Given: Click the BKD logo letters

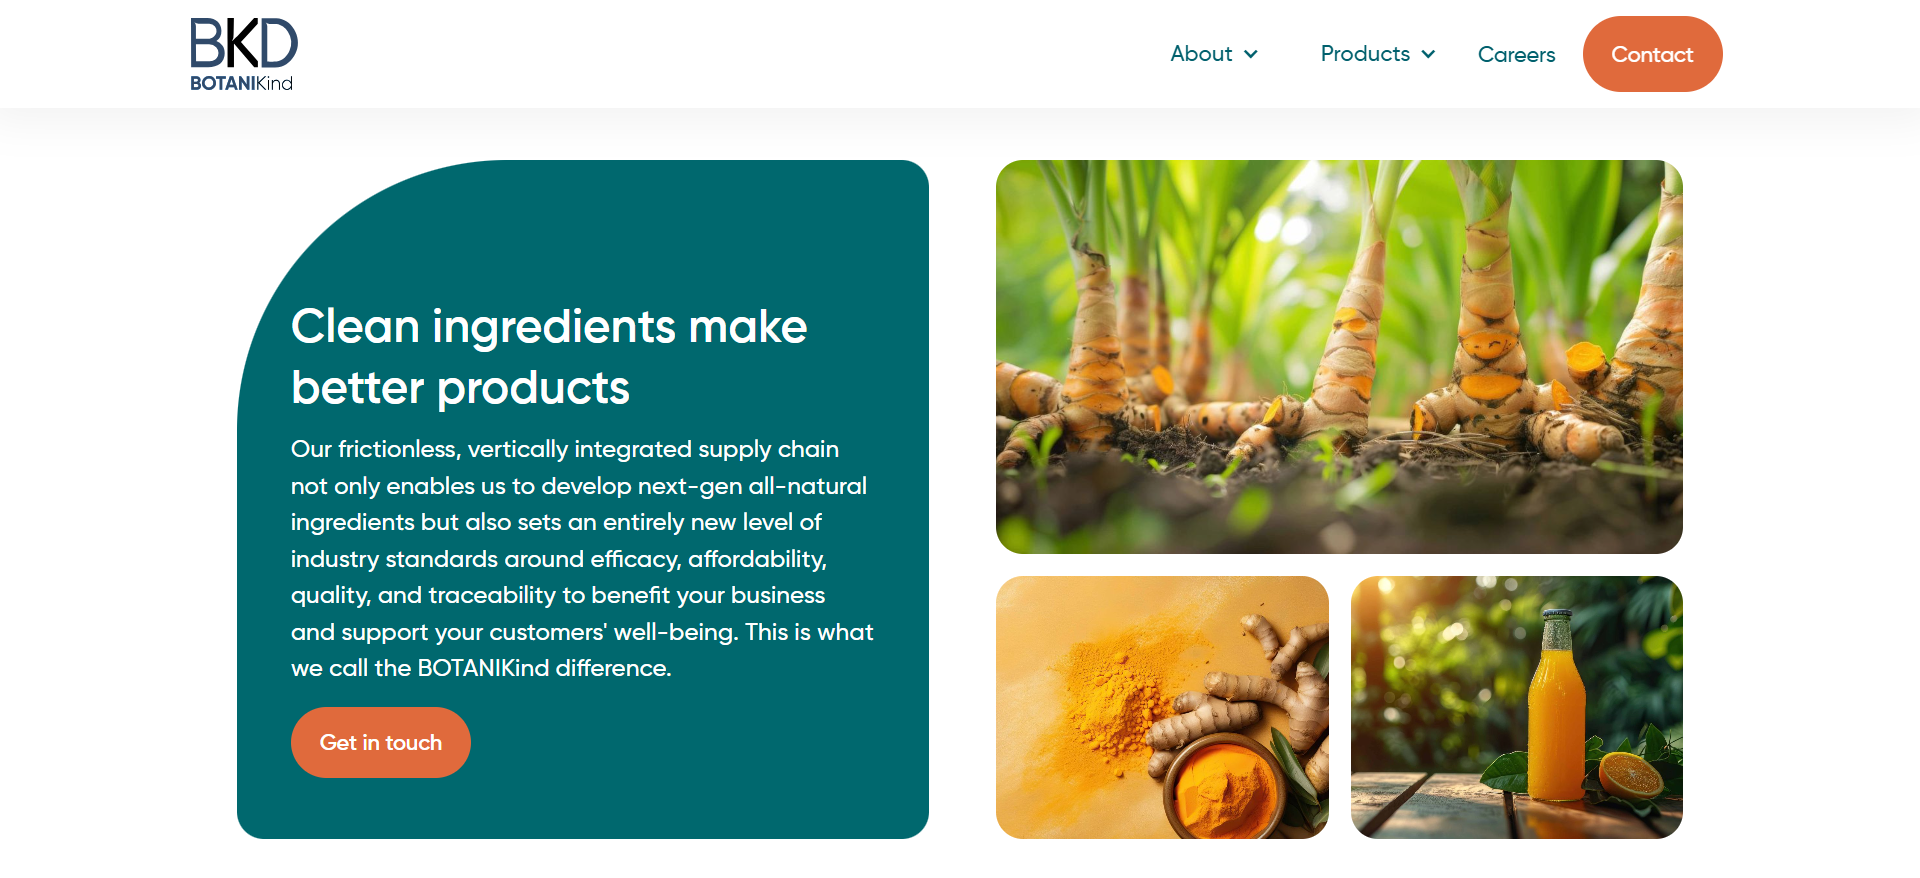Looking at the screenshot, I should pos(244,44).
